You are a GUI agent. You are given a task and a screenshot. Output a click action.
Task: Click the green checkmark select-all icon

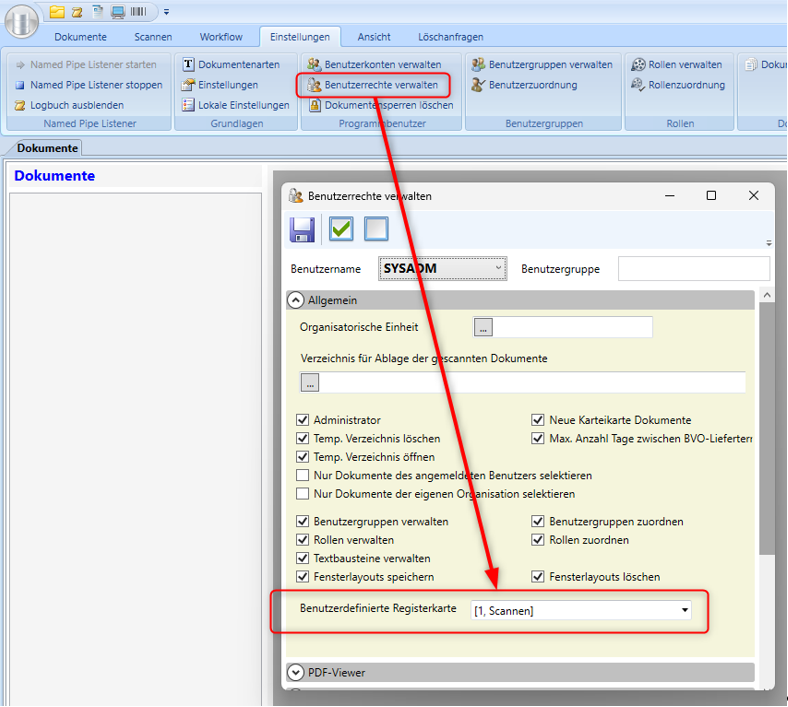pos(341,229)
